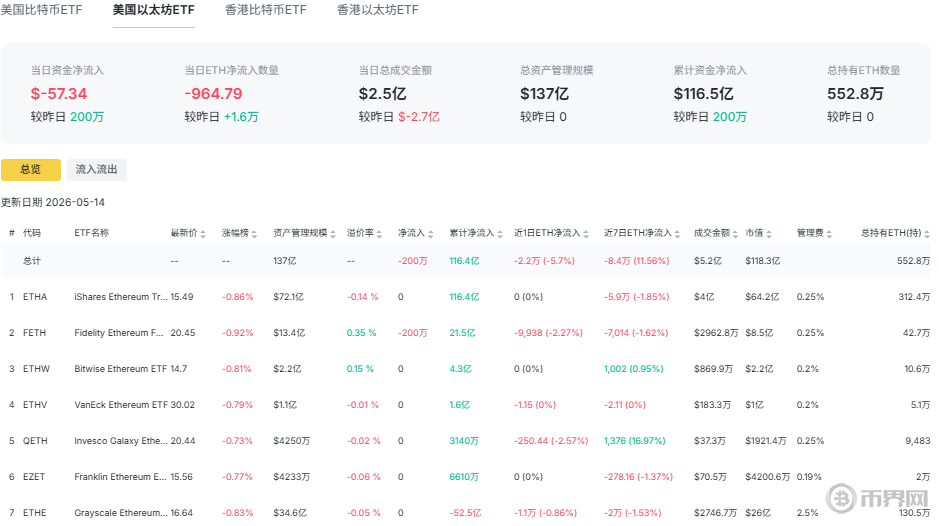This screenshot has width=939, height=526.
Task: Open VanEck Ethereum ETF name
Action: 121,404
